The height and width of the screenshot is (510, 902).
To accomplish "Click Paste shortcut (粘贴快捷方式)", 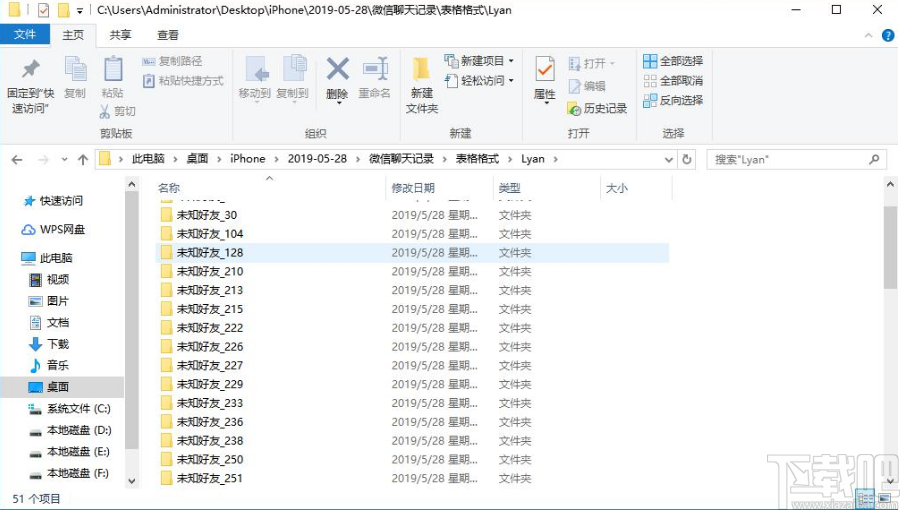I will (183, 80).
